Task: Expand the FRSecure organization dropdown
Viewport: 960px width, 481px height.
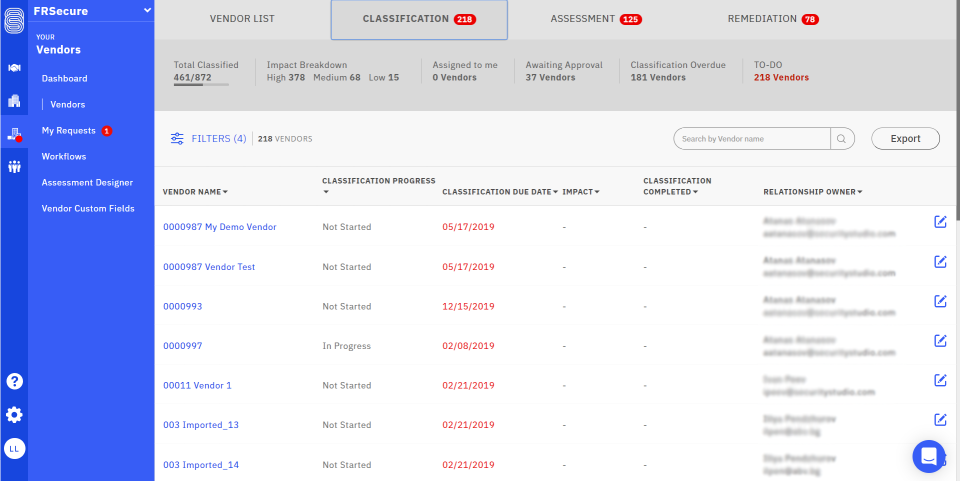Action: tap(147, 10)
